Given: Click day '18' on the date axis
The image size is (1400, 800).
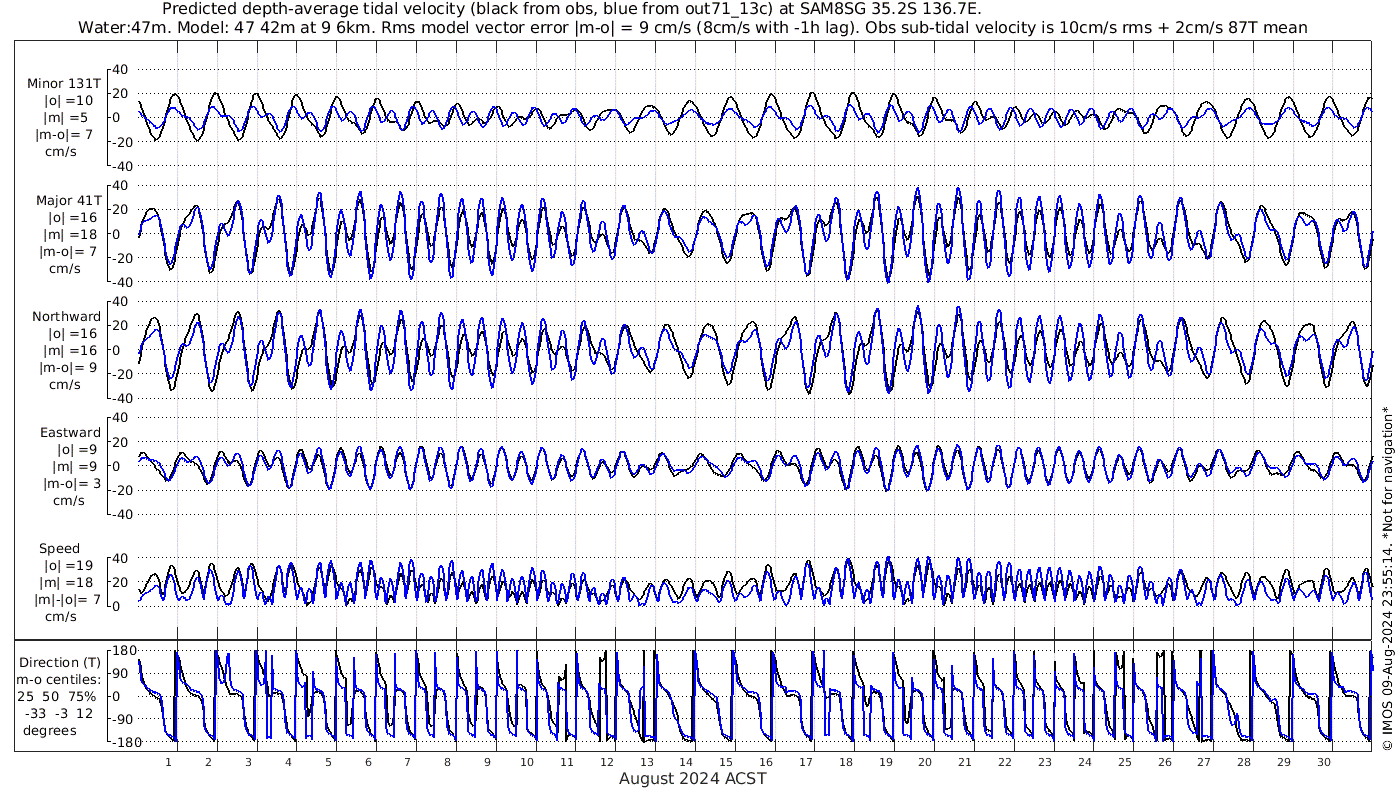Looking at the screenshot, I should click(846, 762).
